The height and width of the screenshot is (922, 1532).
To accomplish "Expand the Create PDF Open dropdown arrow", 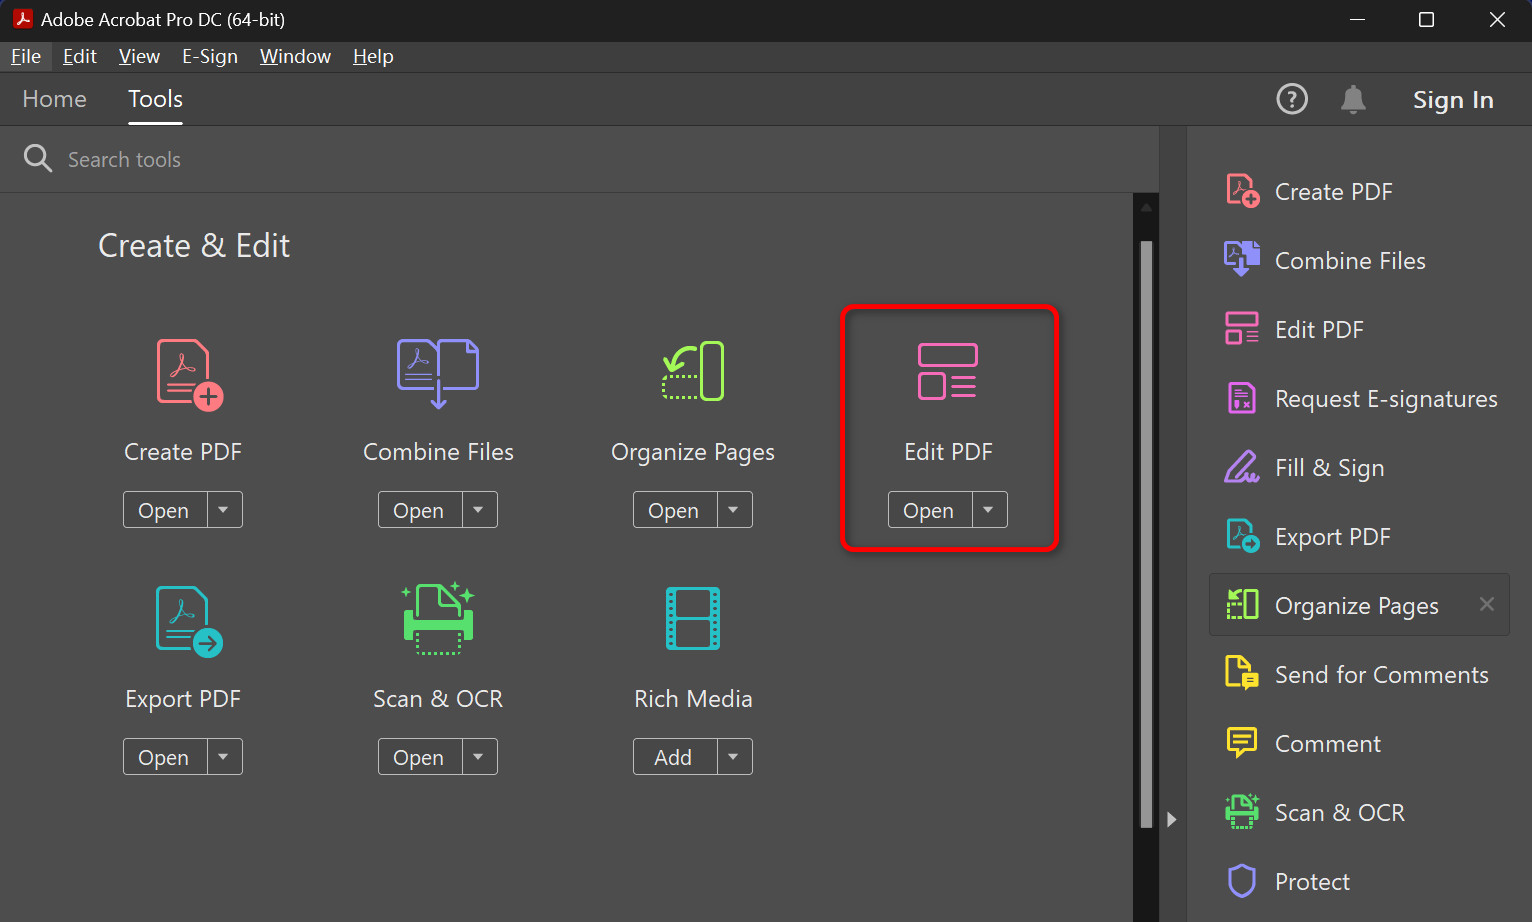I will [x=224, y=510].
